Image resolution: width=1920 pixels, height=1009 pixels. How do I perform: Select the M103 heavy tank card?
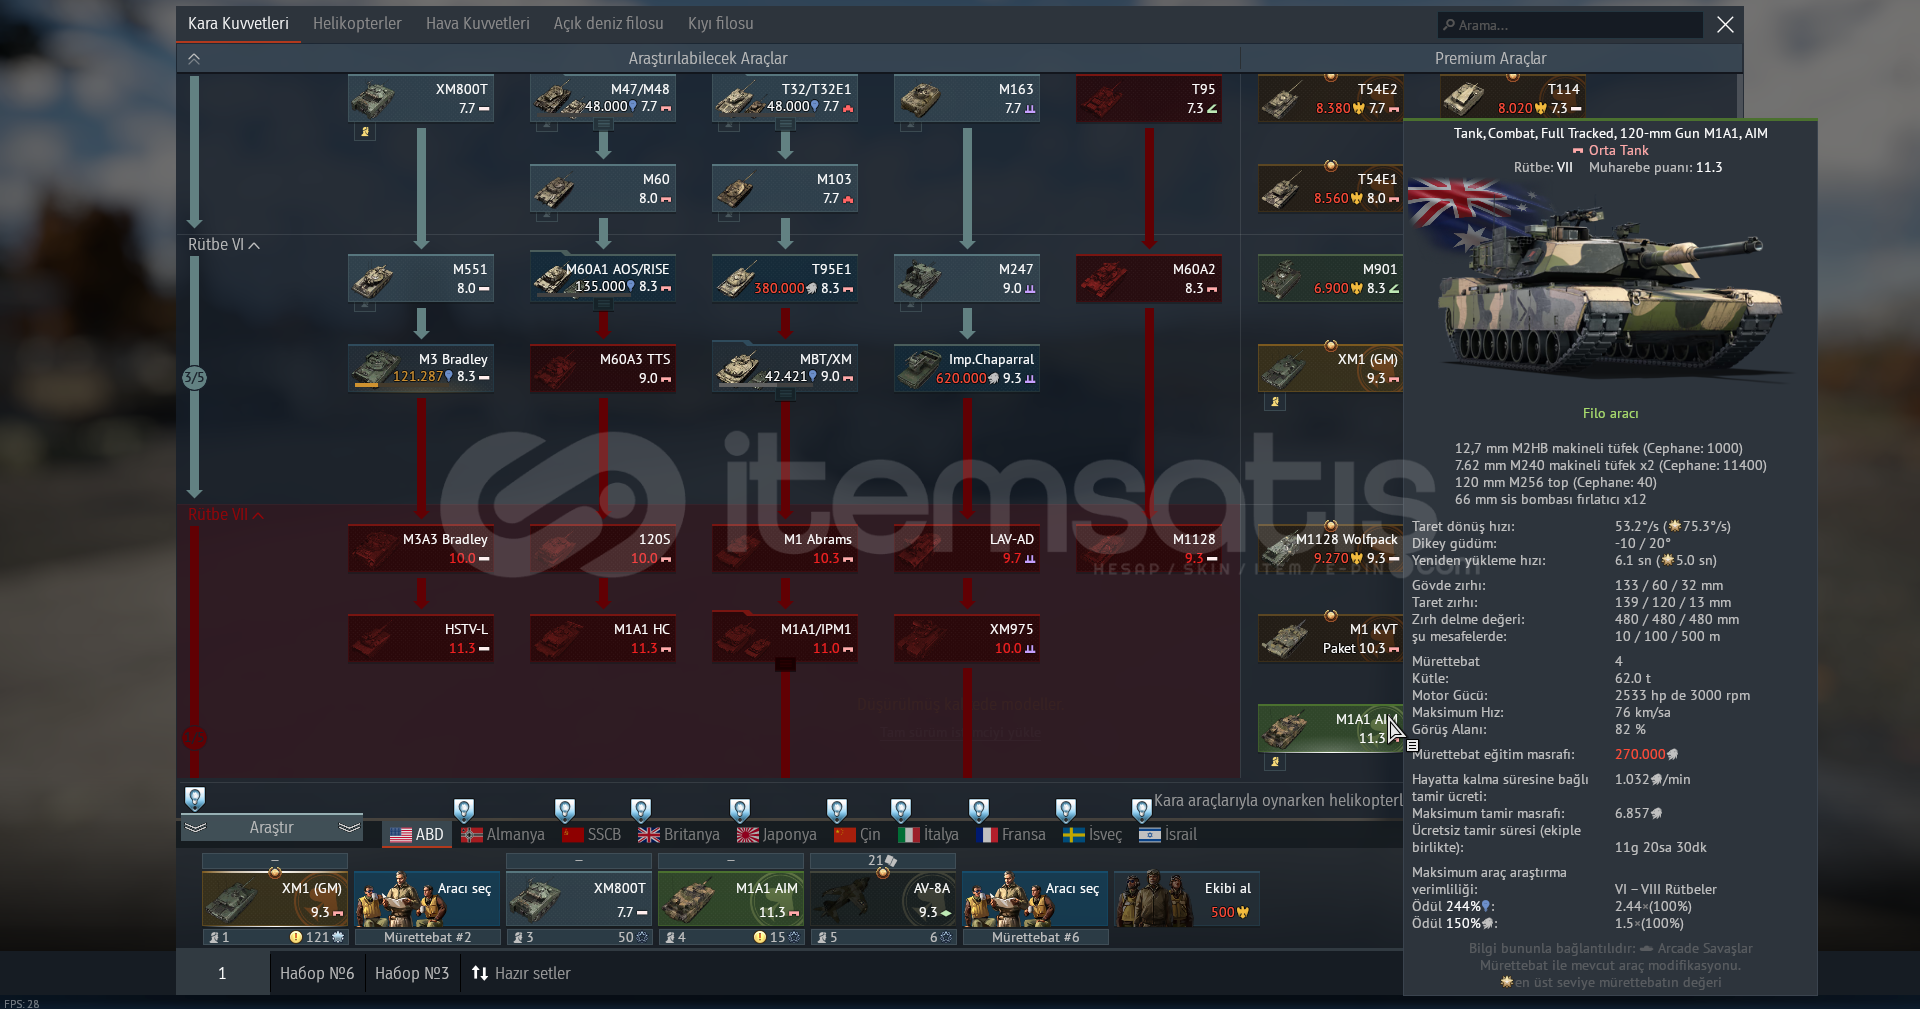pyautogui.click(x=785, y=188)
